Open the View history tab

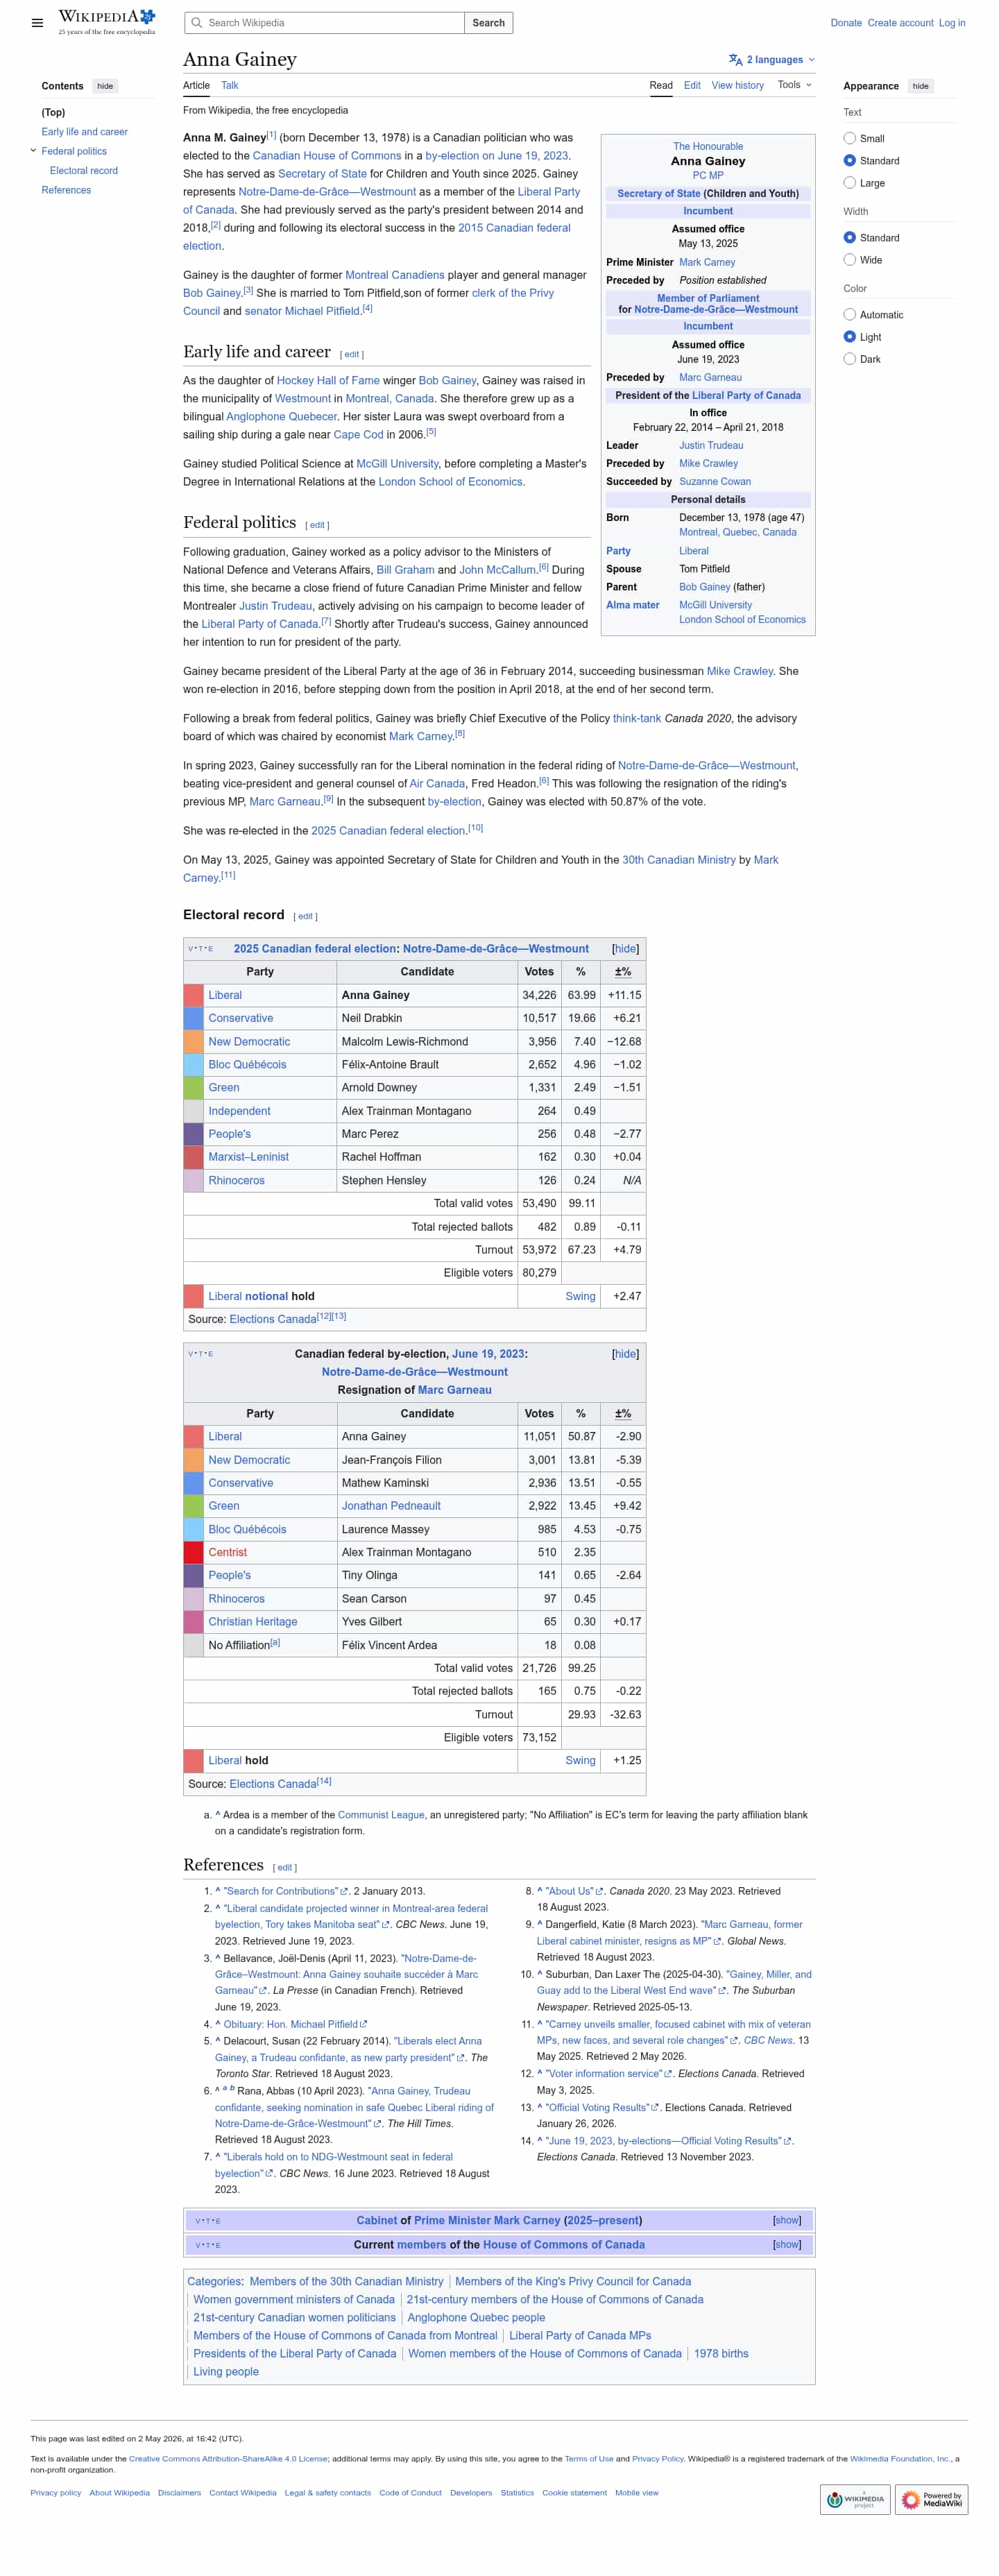pos(737,85)
